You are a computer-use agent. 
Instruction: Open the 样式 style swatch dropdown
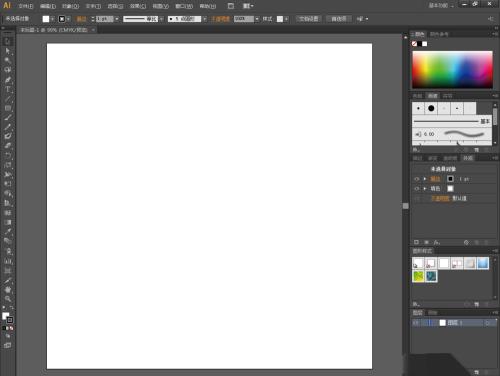pos(286,19)
